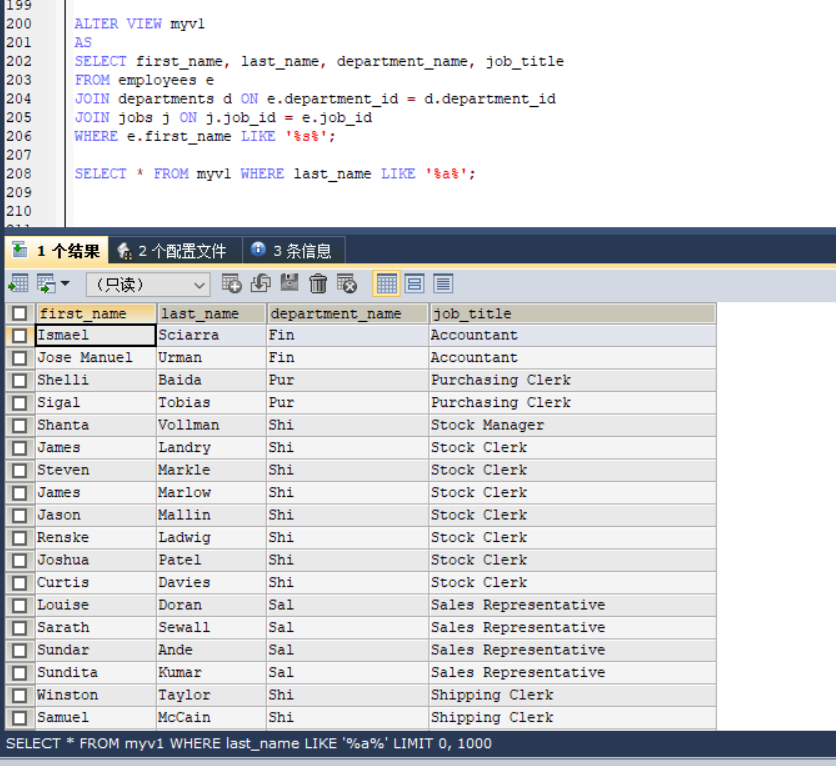Select the Kumar last name cell
Image resolution: width=836 pixels, height=766 pixels.
coord(211,673)
